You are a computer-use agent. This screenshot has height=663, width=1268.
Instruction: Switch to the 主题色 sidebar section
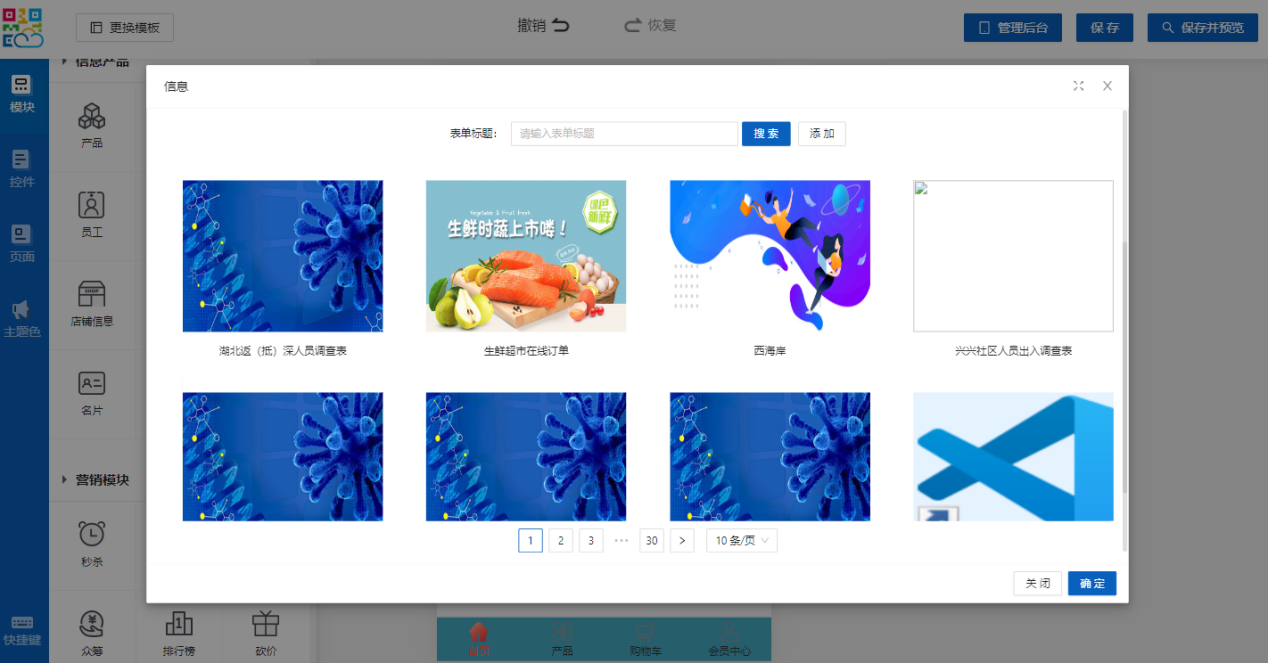point(22,318)
